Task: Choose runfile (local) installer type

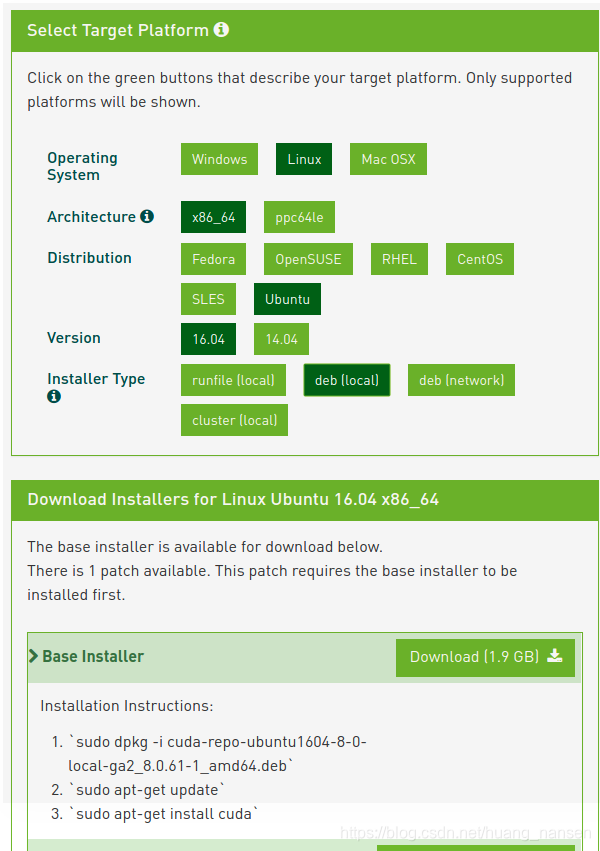Action: [x=233, y=380]
